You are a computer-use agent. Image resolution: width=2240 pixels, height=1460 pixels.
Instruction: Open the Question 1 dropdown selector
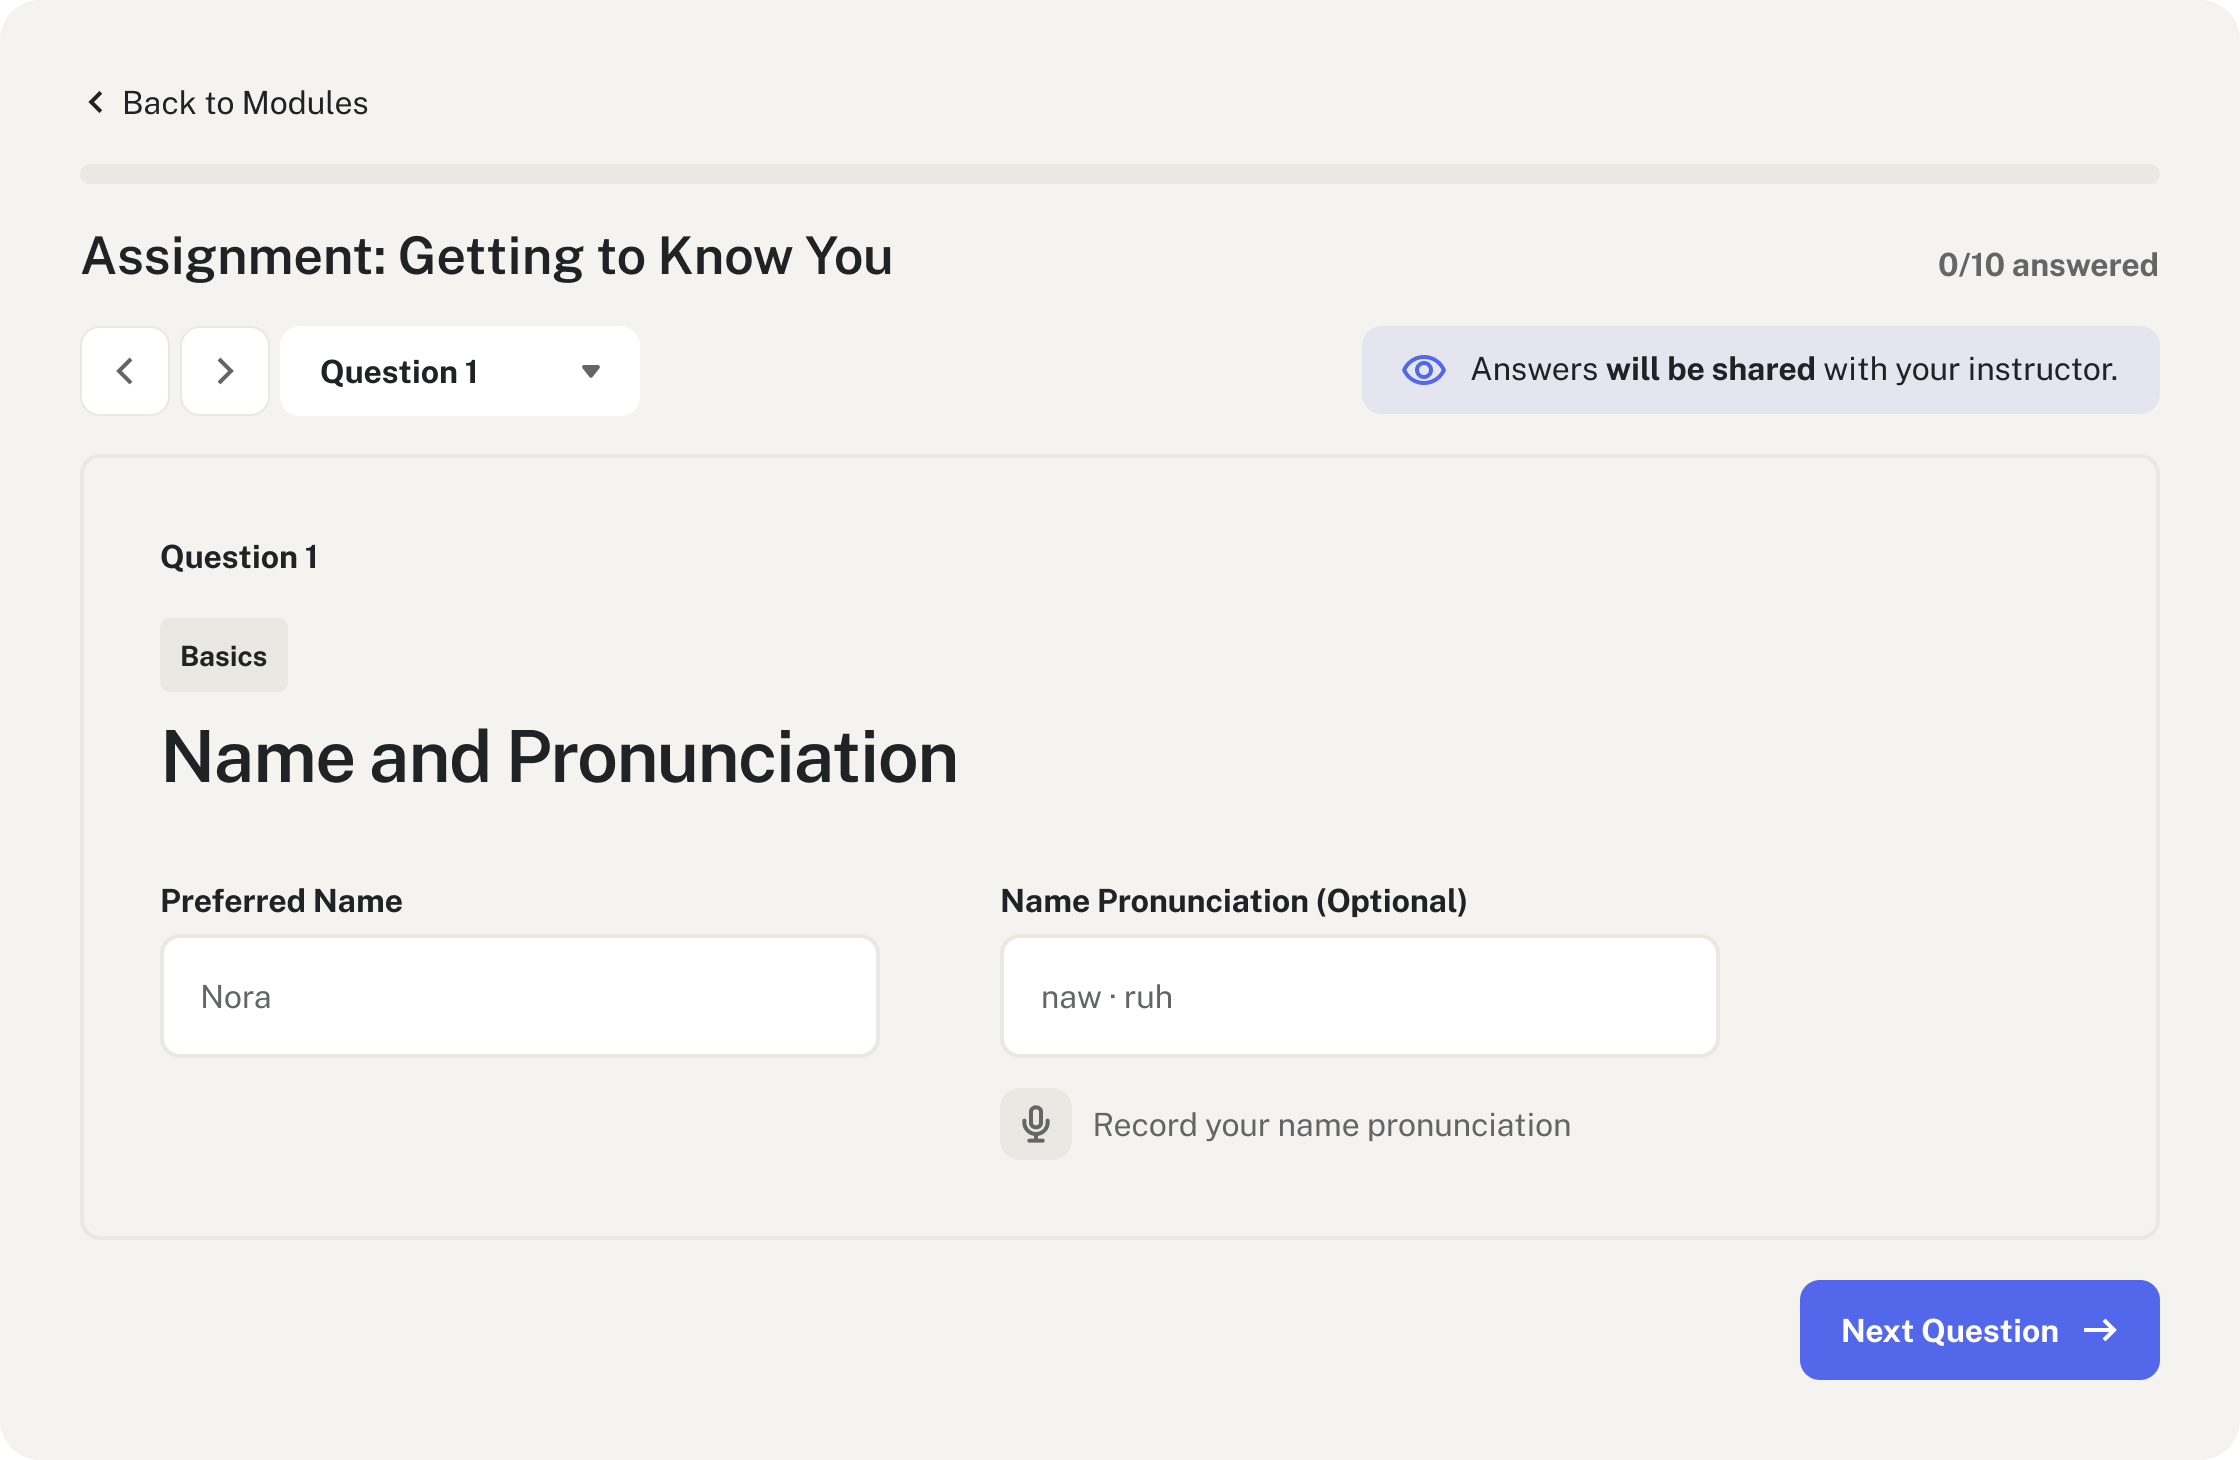[460, 371]
